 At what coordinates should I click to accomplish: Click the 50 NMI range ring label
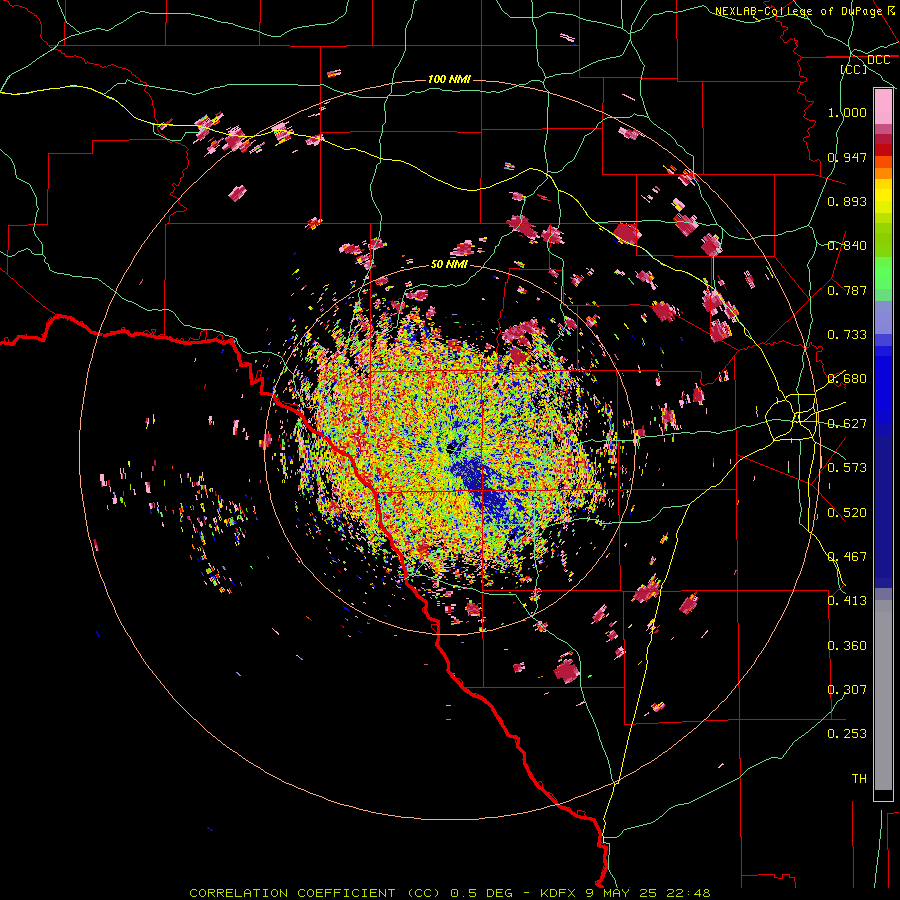coord(449,264)
